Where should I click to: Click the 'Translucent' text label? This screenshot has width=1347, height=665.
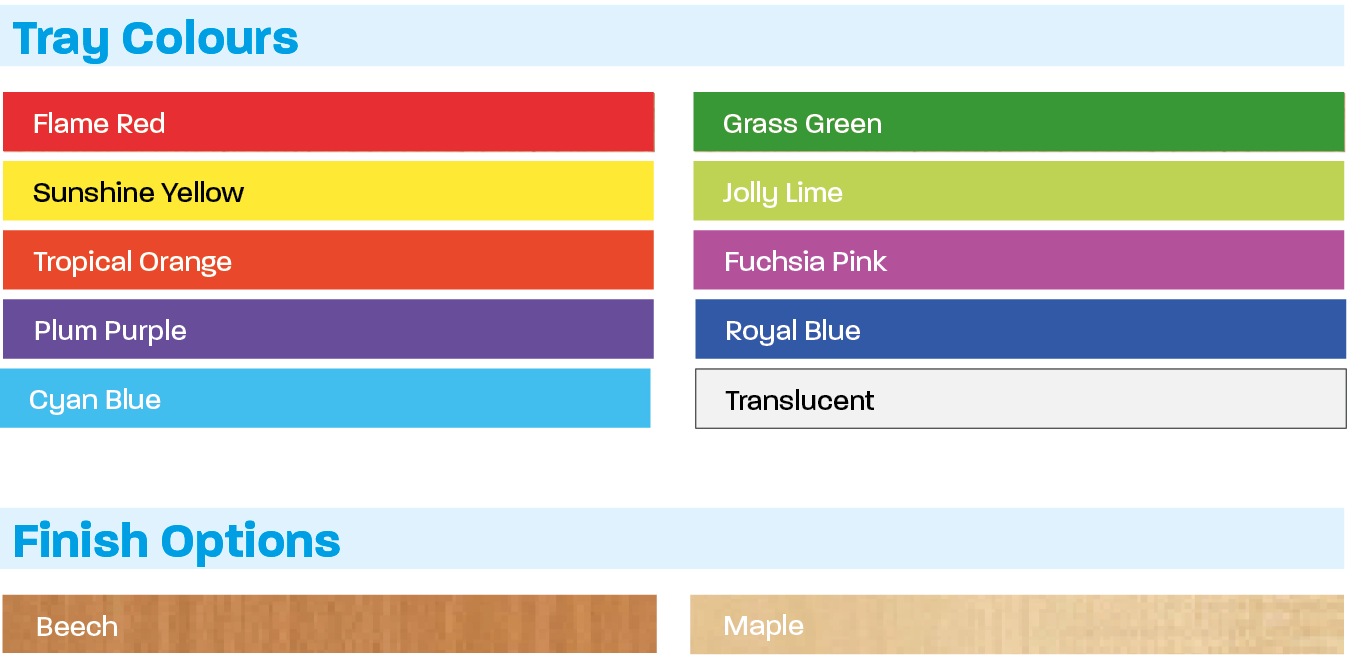click(x=800, y=401)
